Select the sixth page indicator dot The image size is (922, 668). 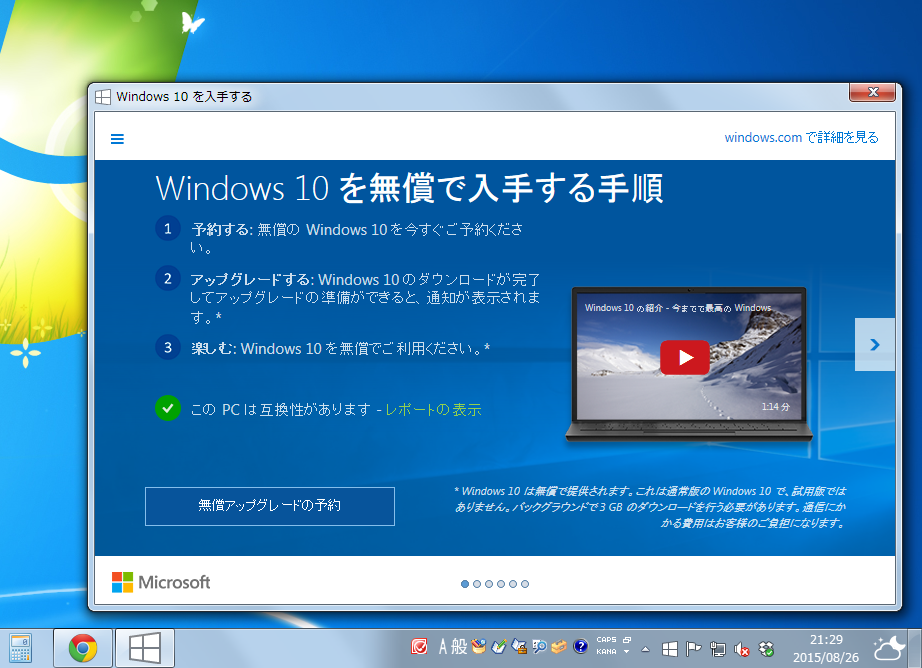pyautogui.click(x=525, y=584)
